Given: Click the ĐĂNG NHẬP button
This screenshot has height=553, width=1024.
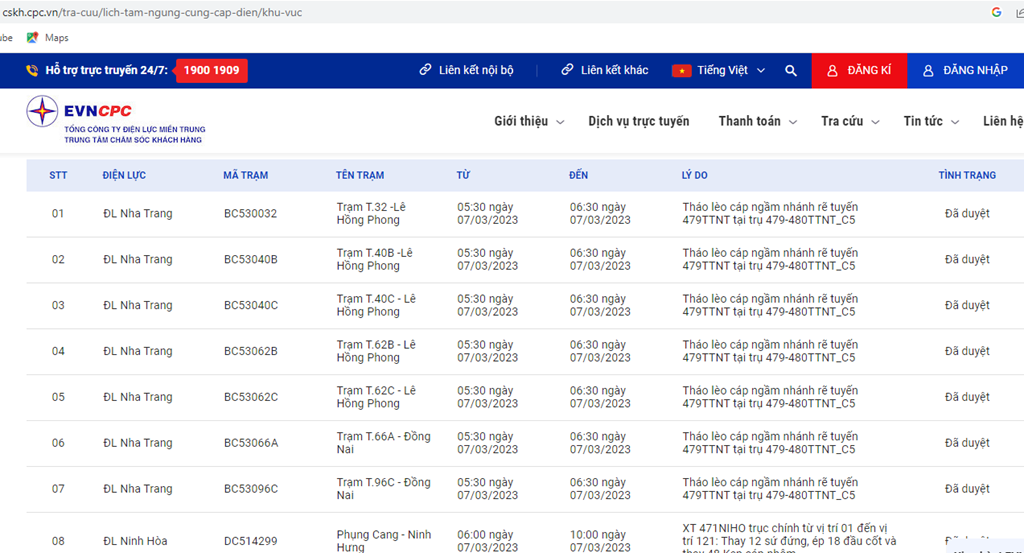Looking at the screenshot, I should point(965,71).
